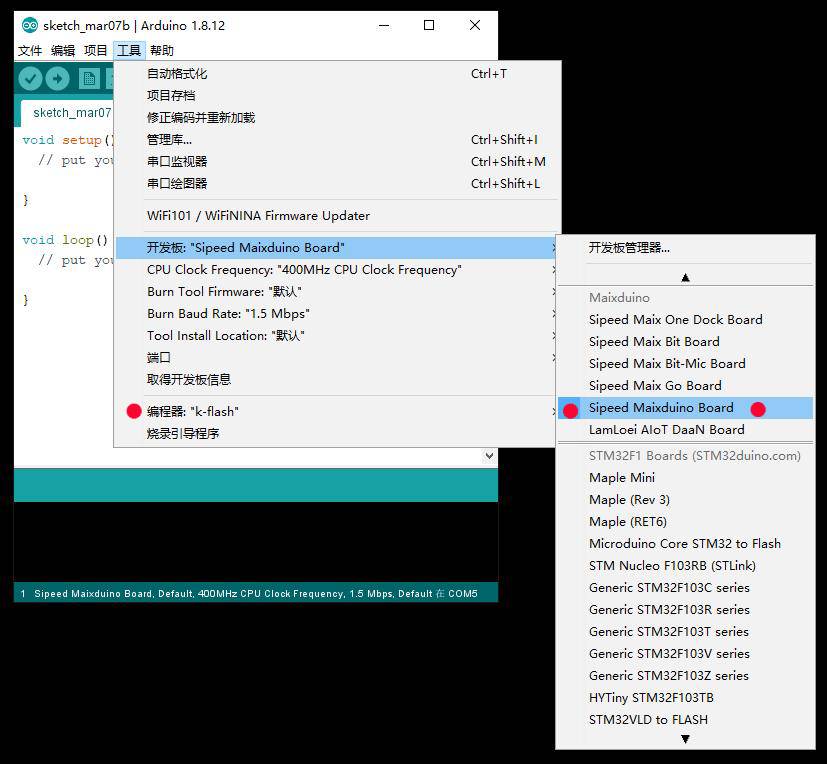The width and height of the screenshot is (827, 764).
Task: Select Maple (Rev 3) board
Action: click(685, 500)
